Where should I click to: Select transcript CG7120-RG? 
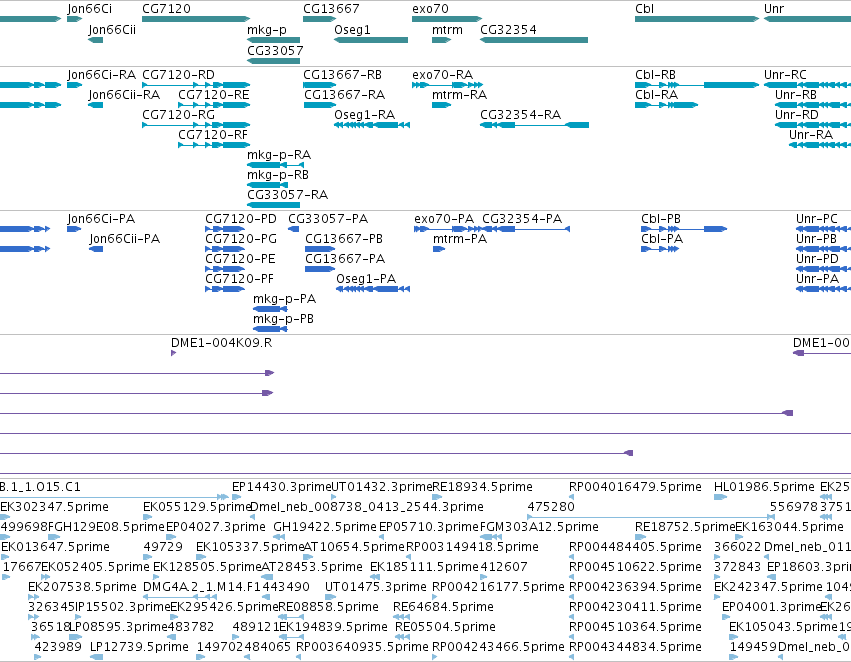click(196, 125)
